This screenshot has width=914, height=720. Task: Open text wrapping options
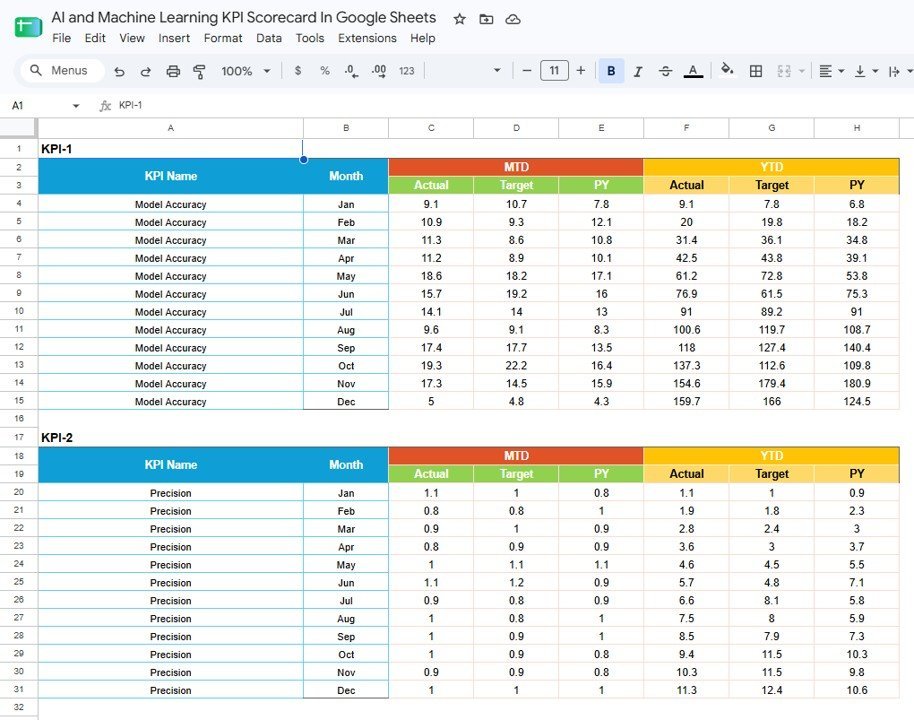pyautogui.click(x=900, y=71)
